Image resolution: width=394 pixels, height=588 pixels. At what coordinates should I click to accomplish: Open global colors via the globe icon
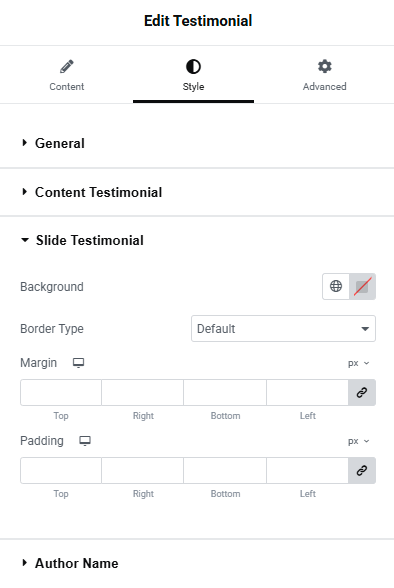336,286
